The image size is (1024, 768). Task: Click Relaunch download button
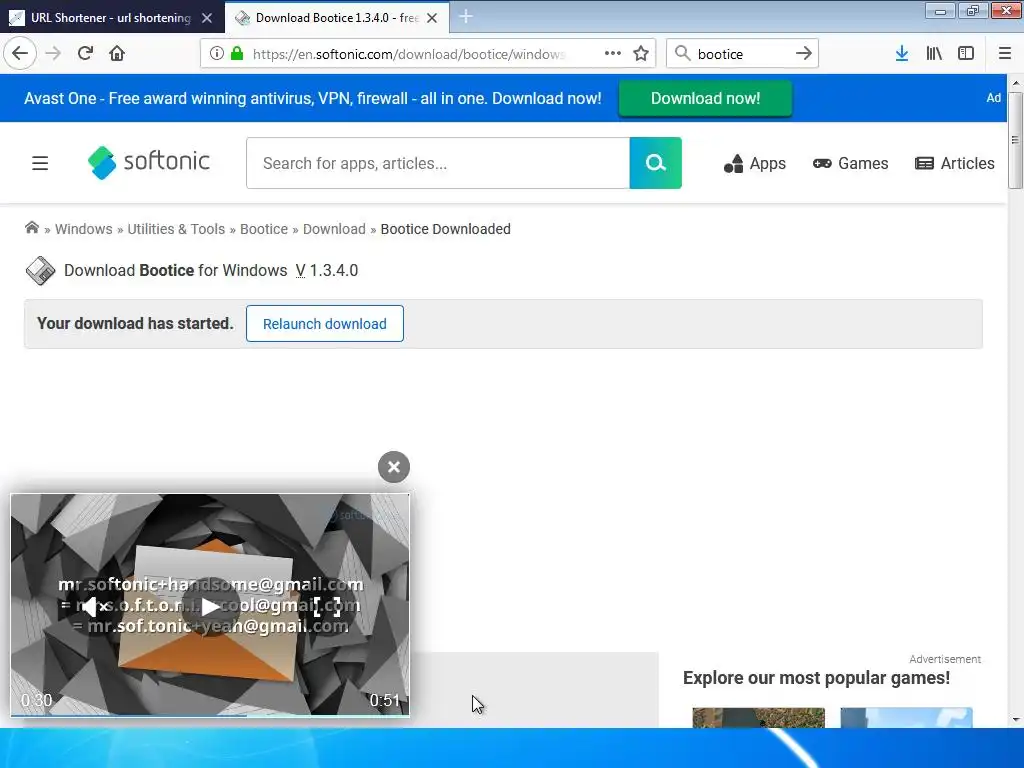click(x=325, y=323)
